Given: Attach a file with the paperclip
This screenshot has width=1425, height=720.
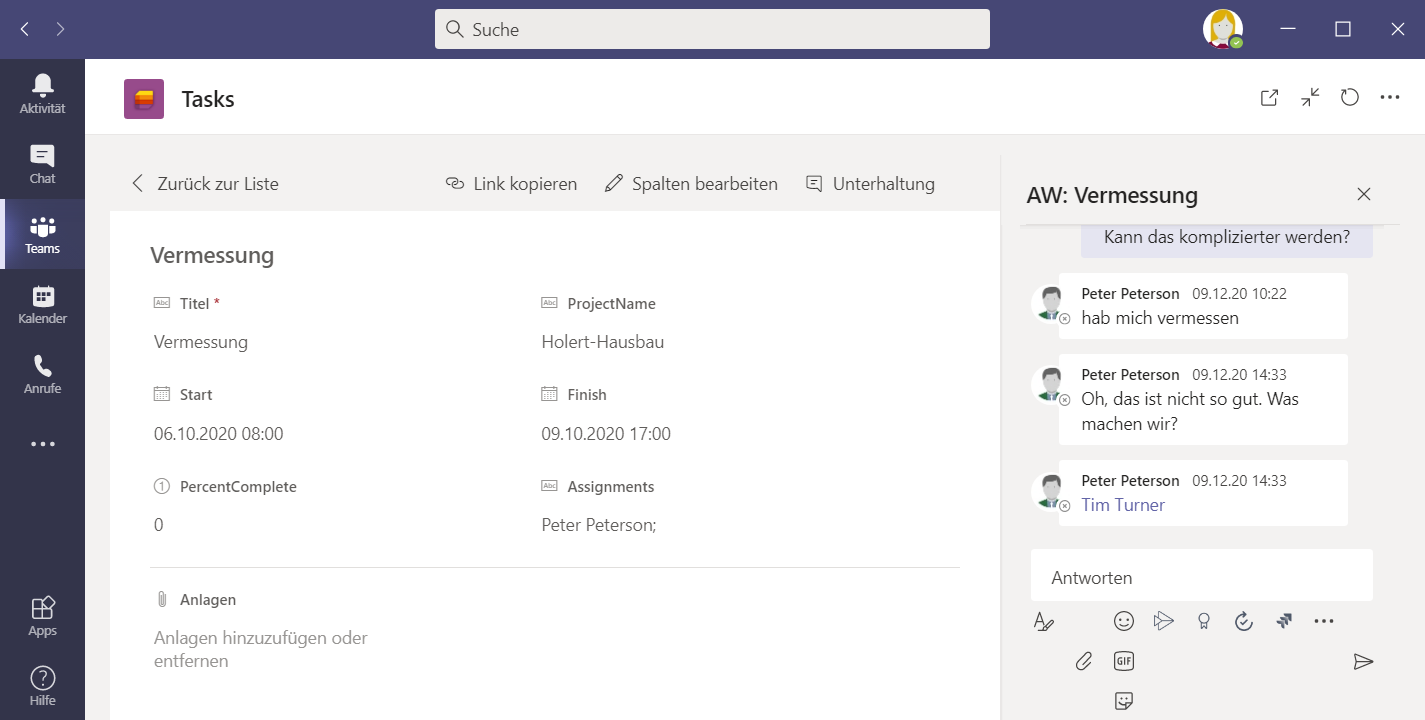Looking at the screenshot, I should (x=1084, y=661).
